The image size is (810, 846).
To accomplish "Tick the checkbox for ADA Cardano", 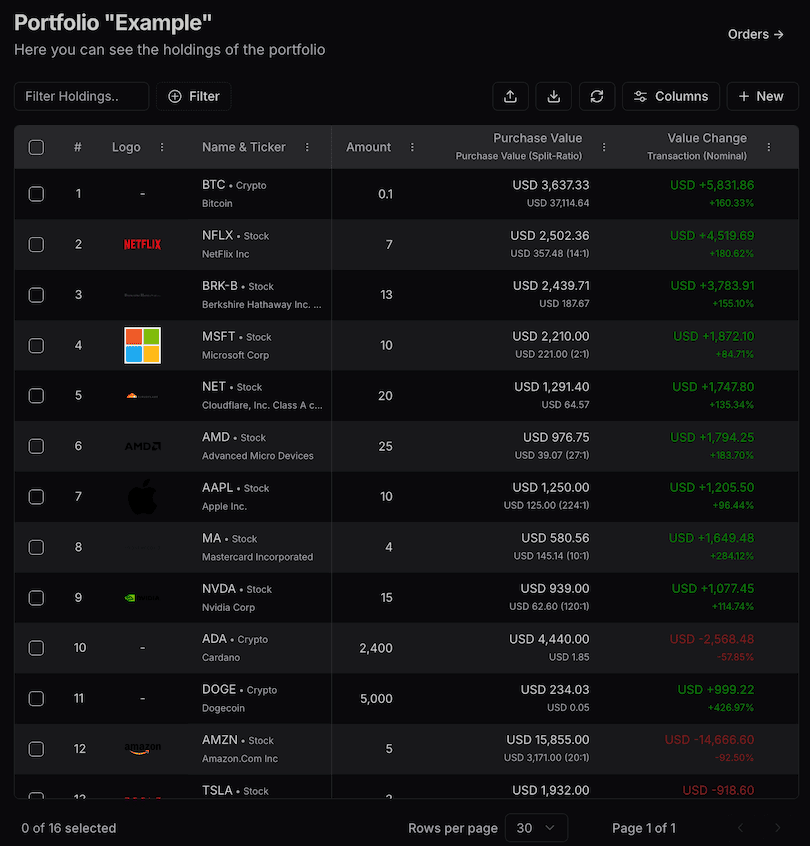I will [x=36, y=648].
